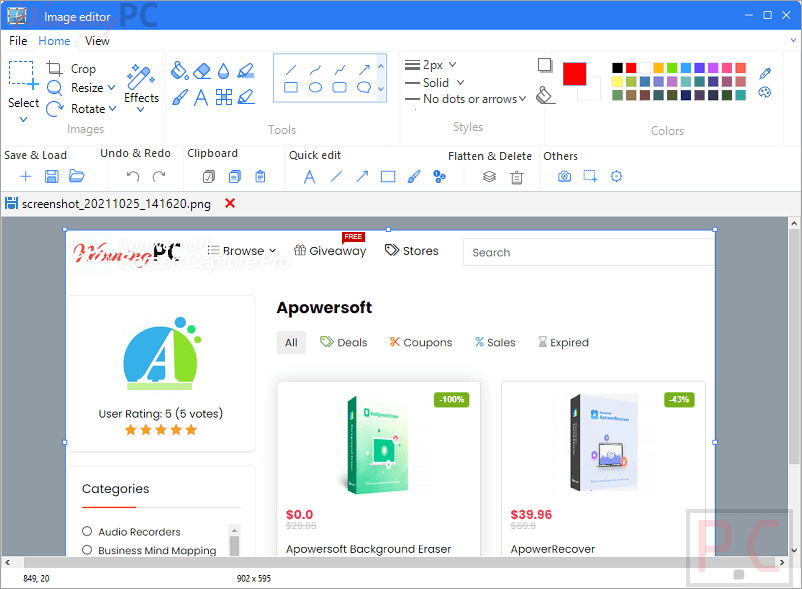This screenshot has height=589, width=802.
Task: Click the new image plus icon
Action: 26,176
